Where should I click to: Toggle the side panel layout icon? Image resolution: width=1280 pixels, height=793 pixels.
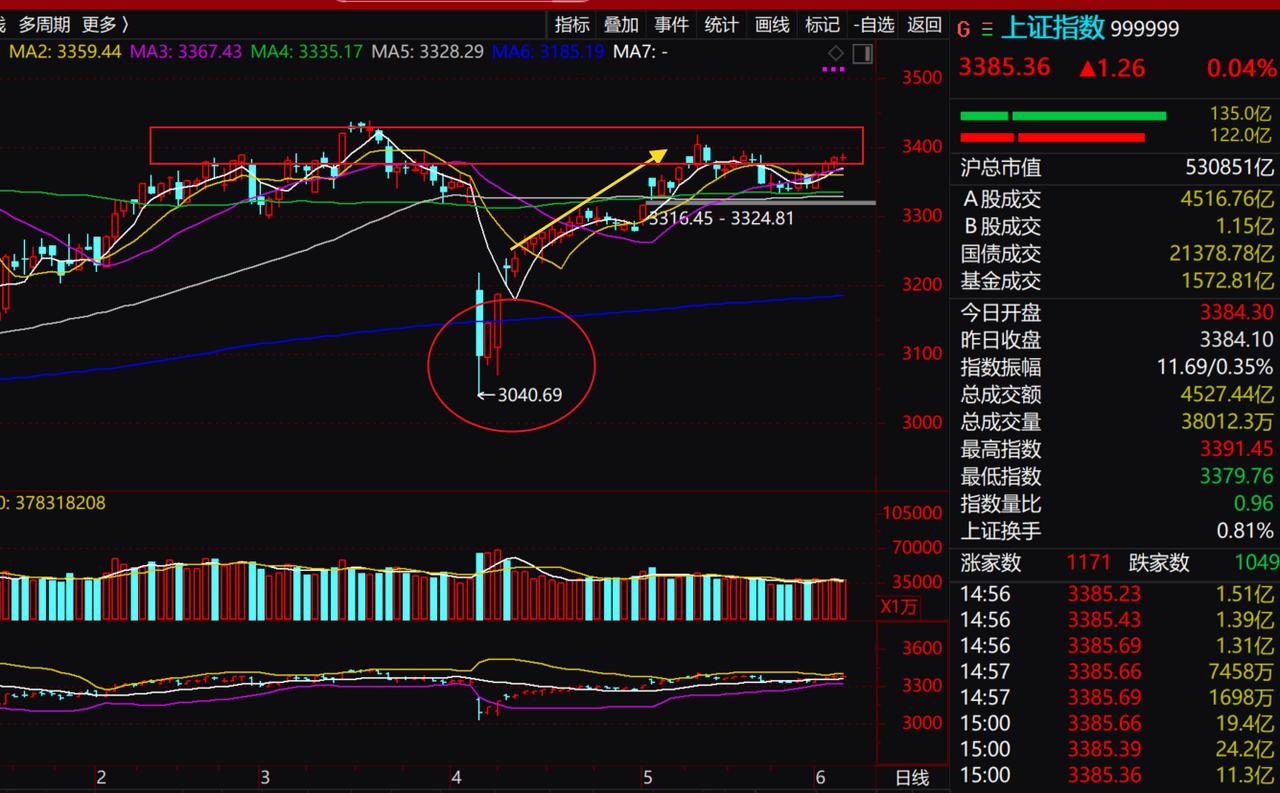(861, 53)
